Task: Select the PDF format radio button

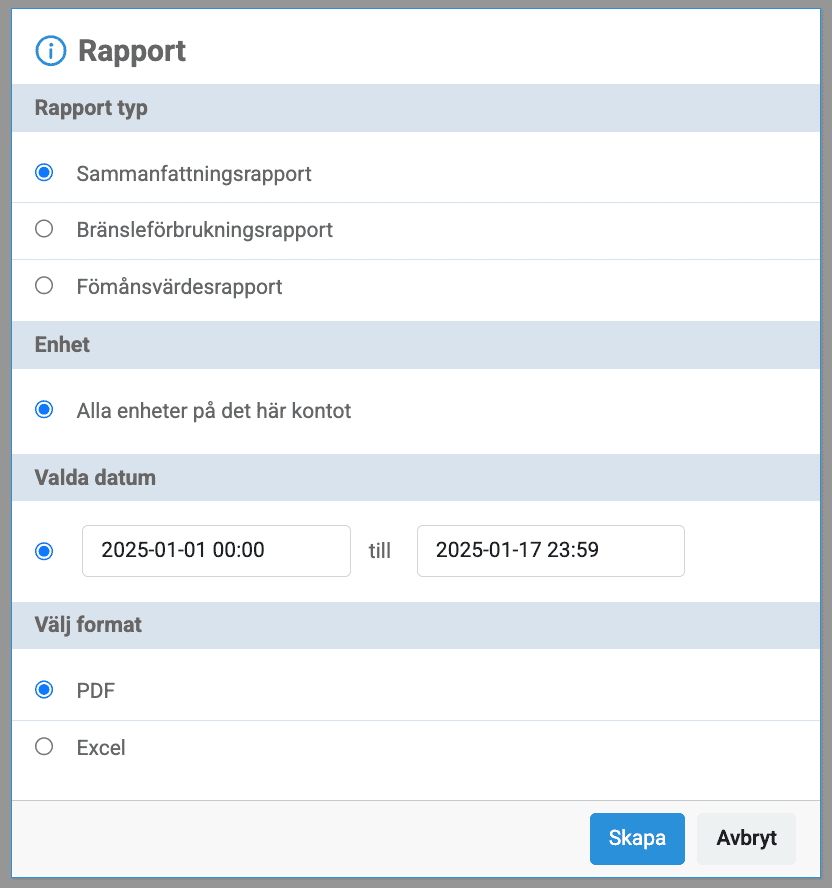Action: coord(44,690)
